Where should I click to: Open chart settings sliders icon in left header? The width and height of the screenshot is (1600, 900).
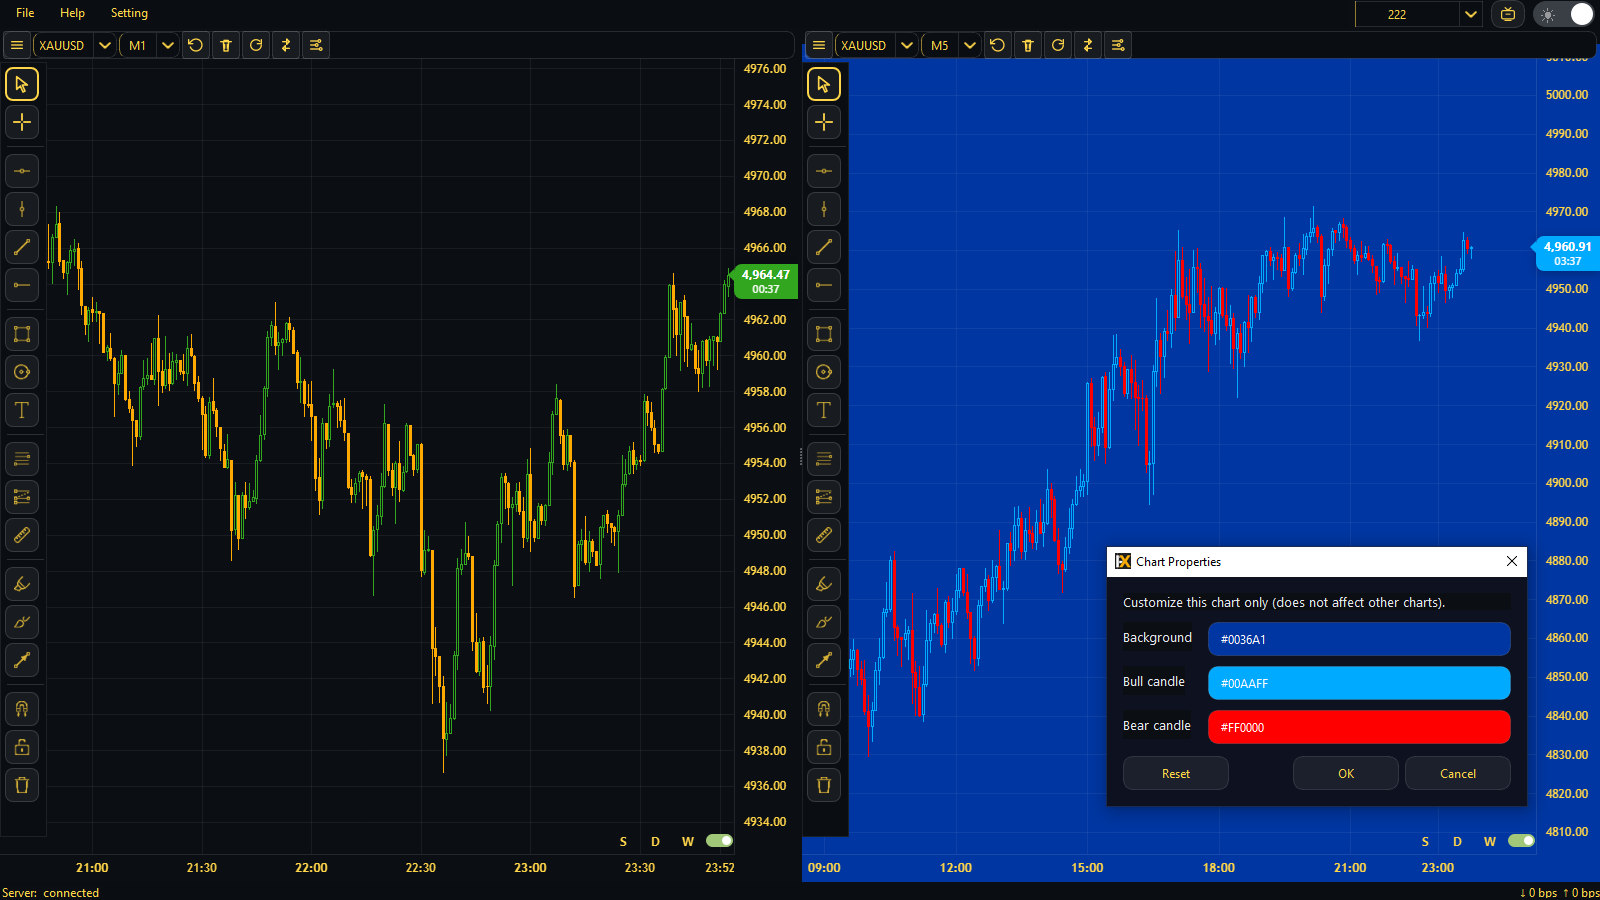316,45
